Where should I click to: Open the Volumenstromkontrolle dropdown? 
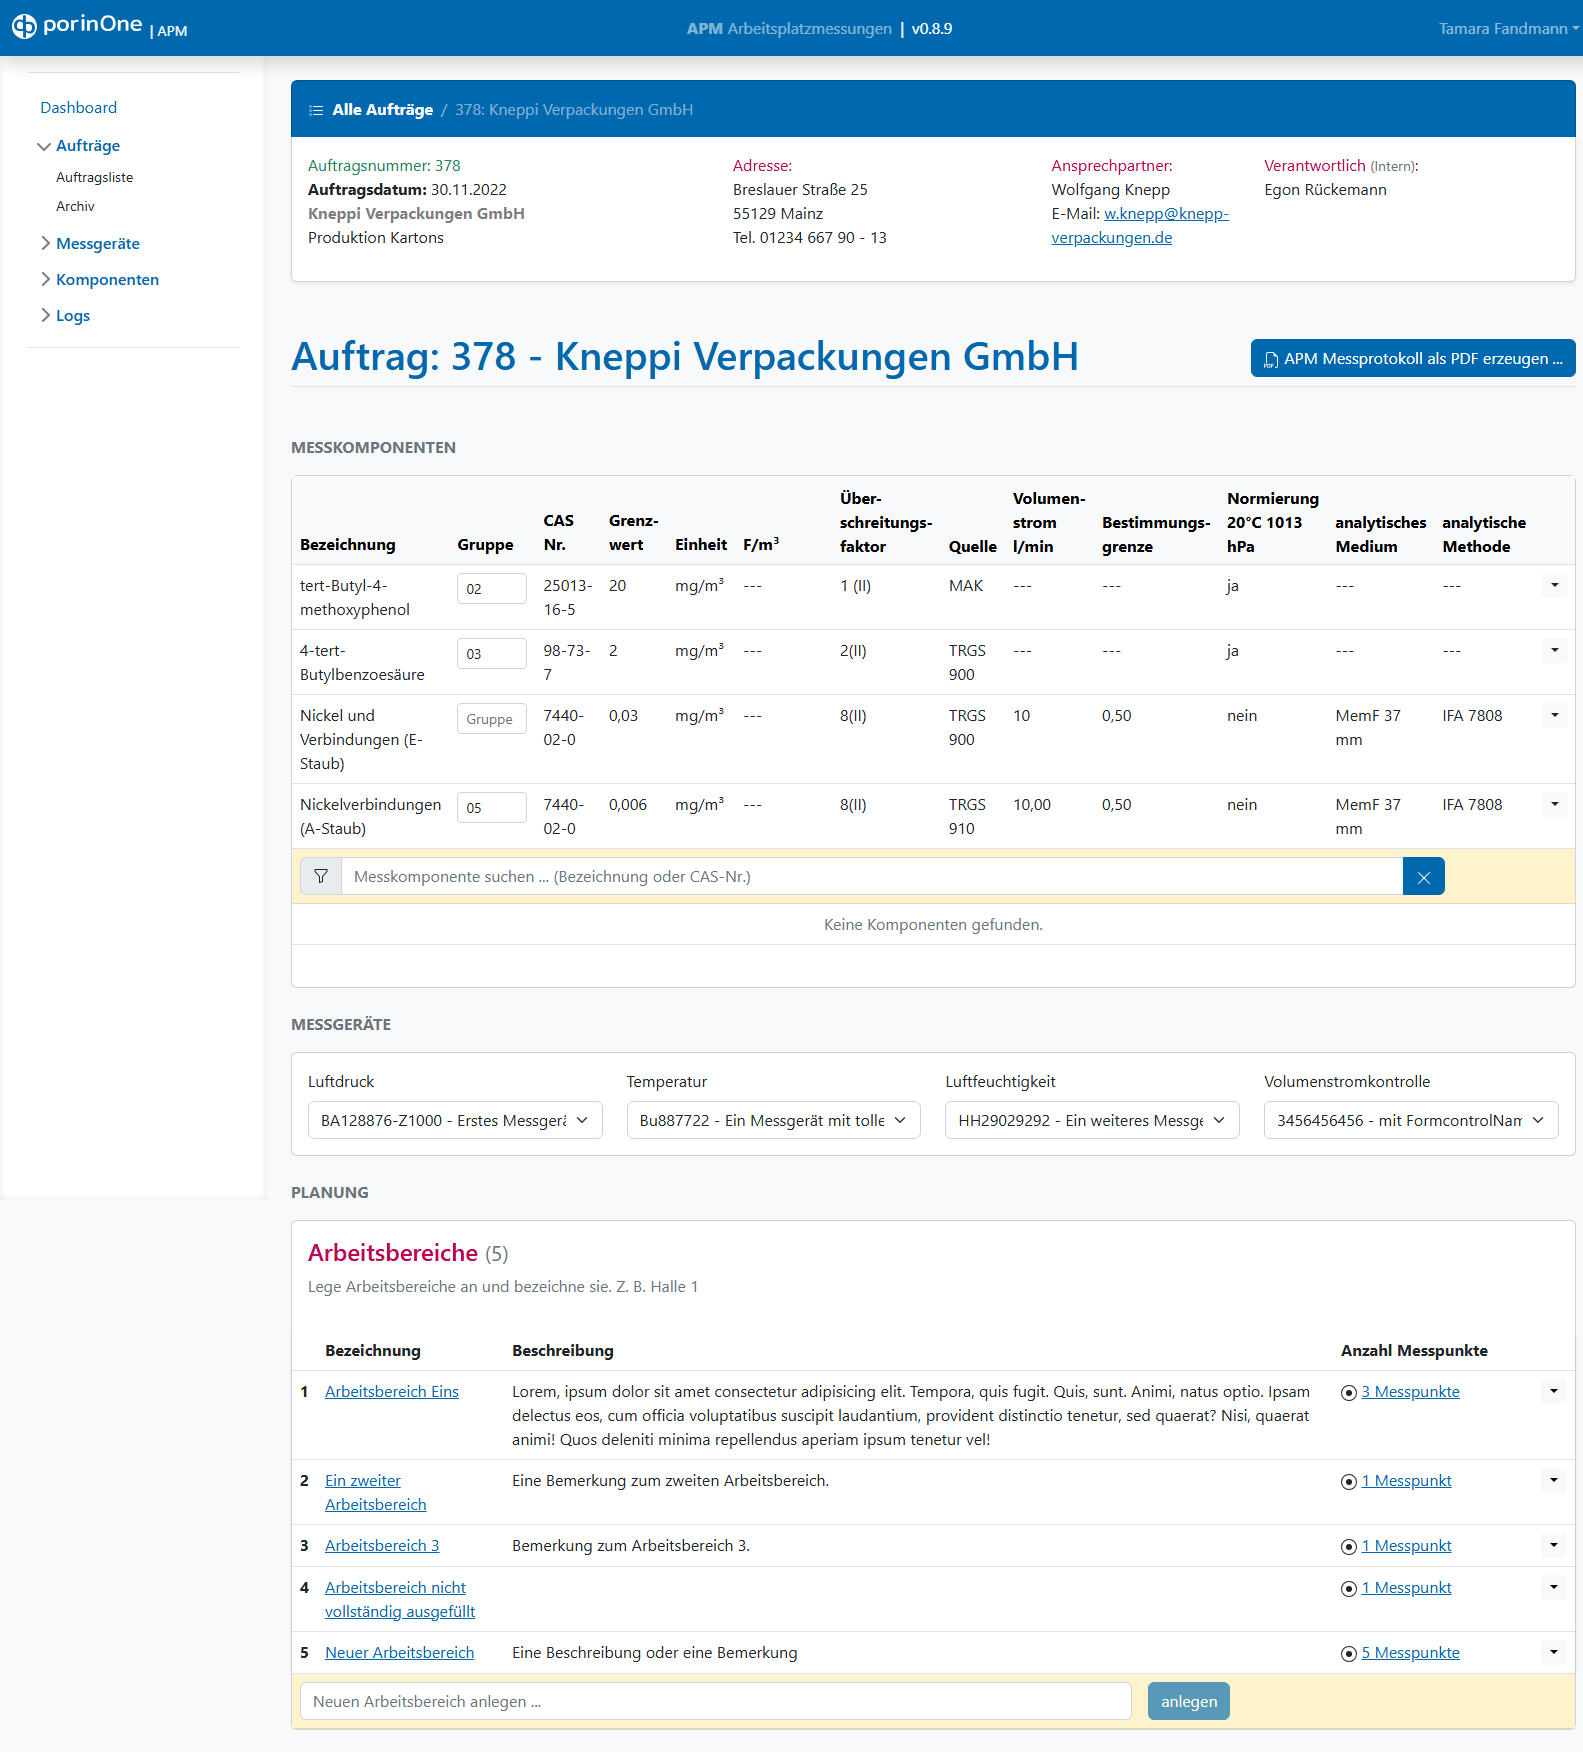(x=1410, y=1120)
